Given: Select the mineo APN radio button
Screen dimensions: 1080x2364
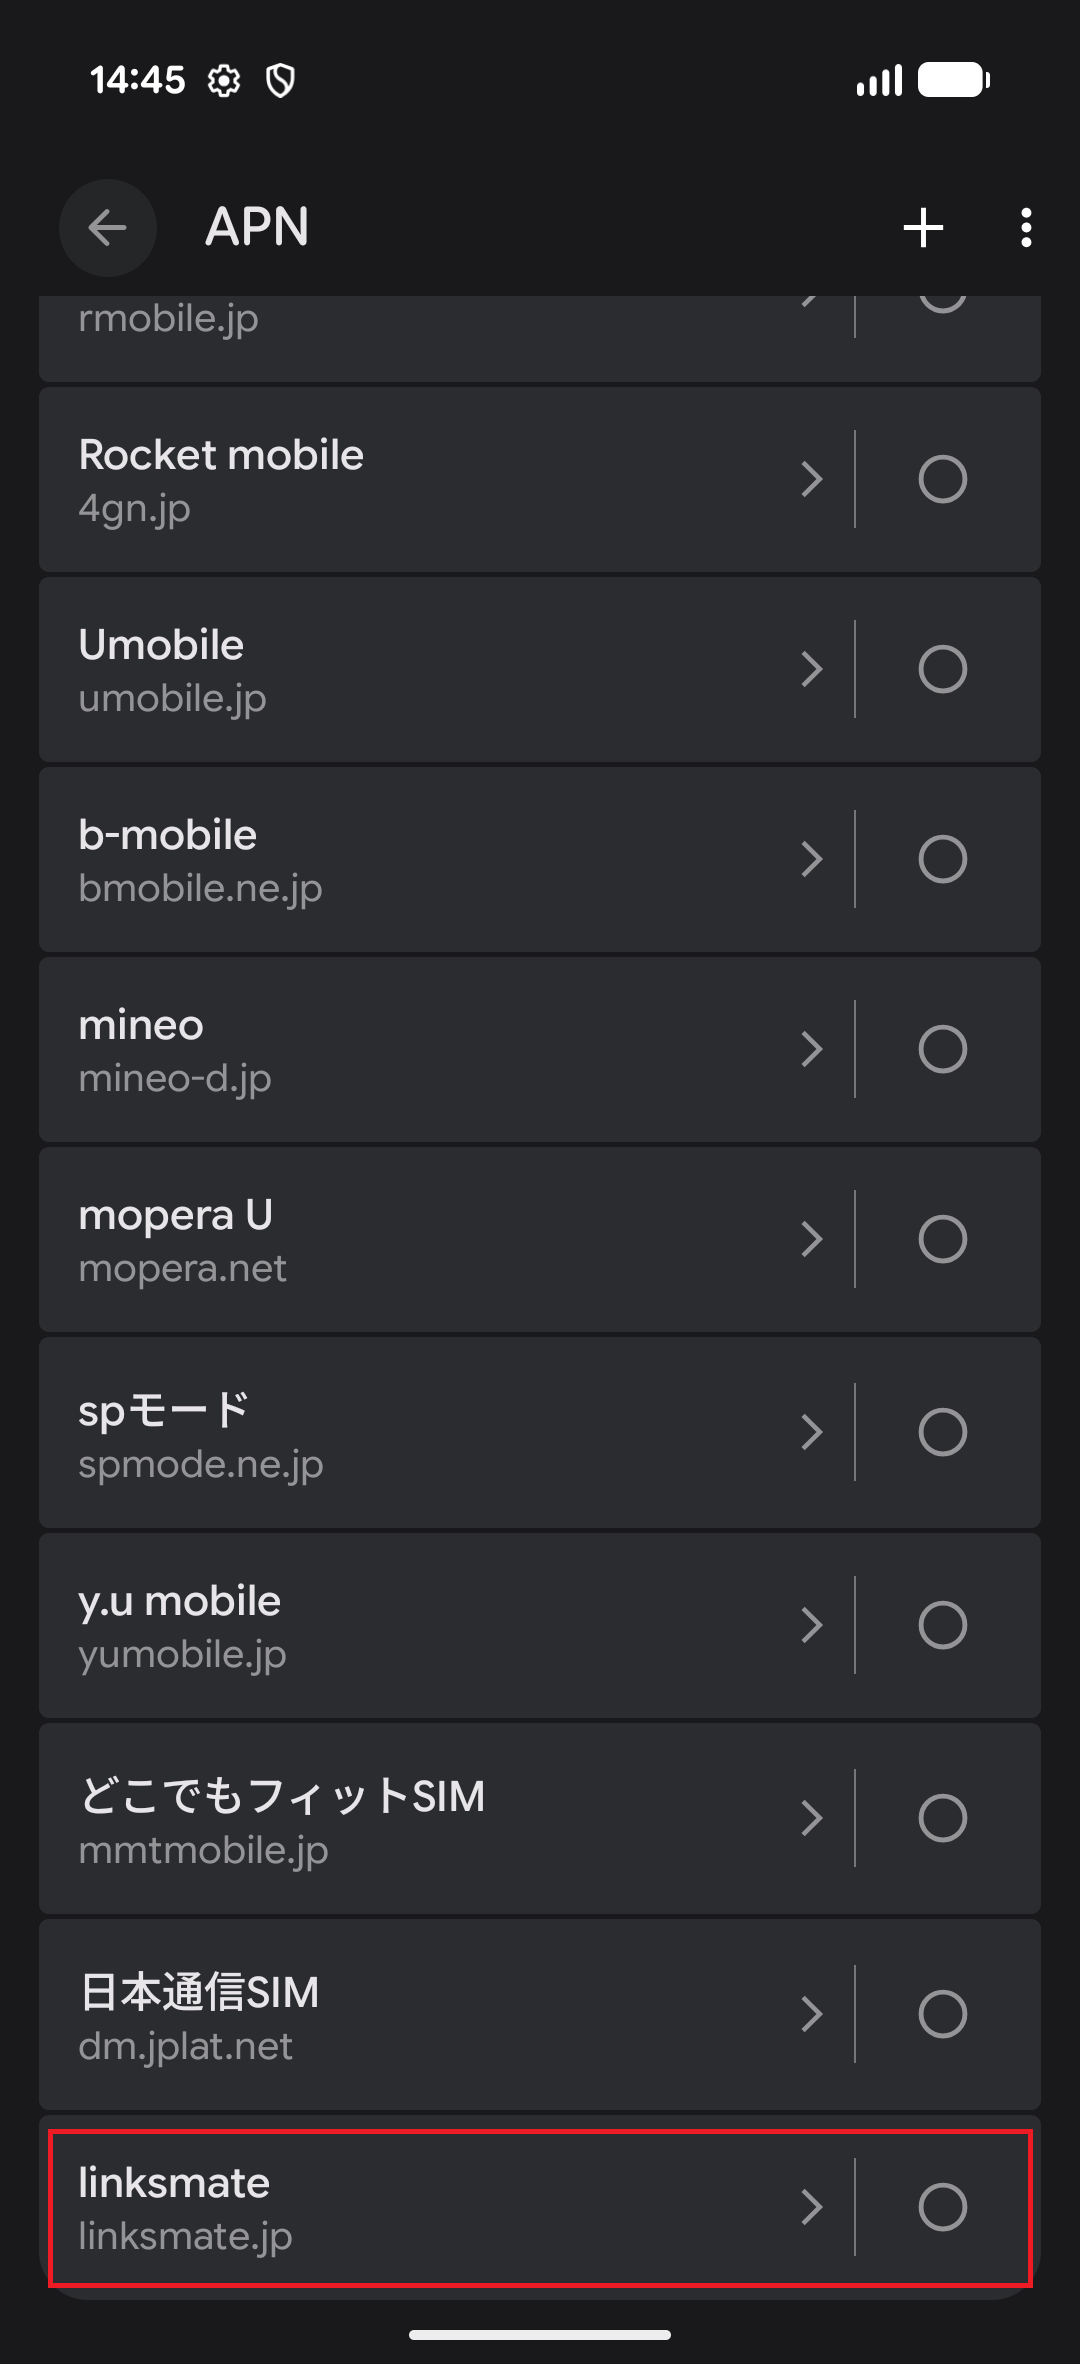Looking at the screenshot, I should tap(942, 1049).
